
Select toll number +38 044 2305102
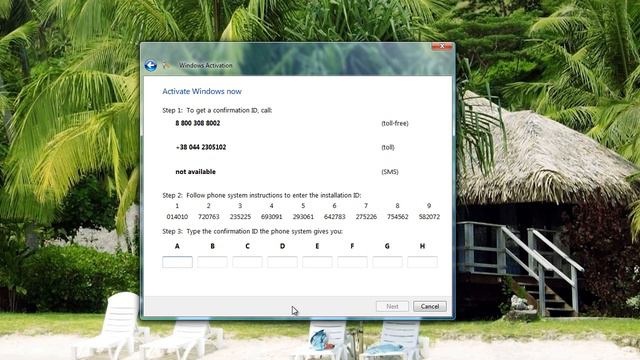[200, 147]
